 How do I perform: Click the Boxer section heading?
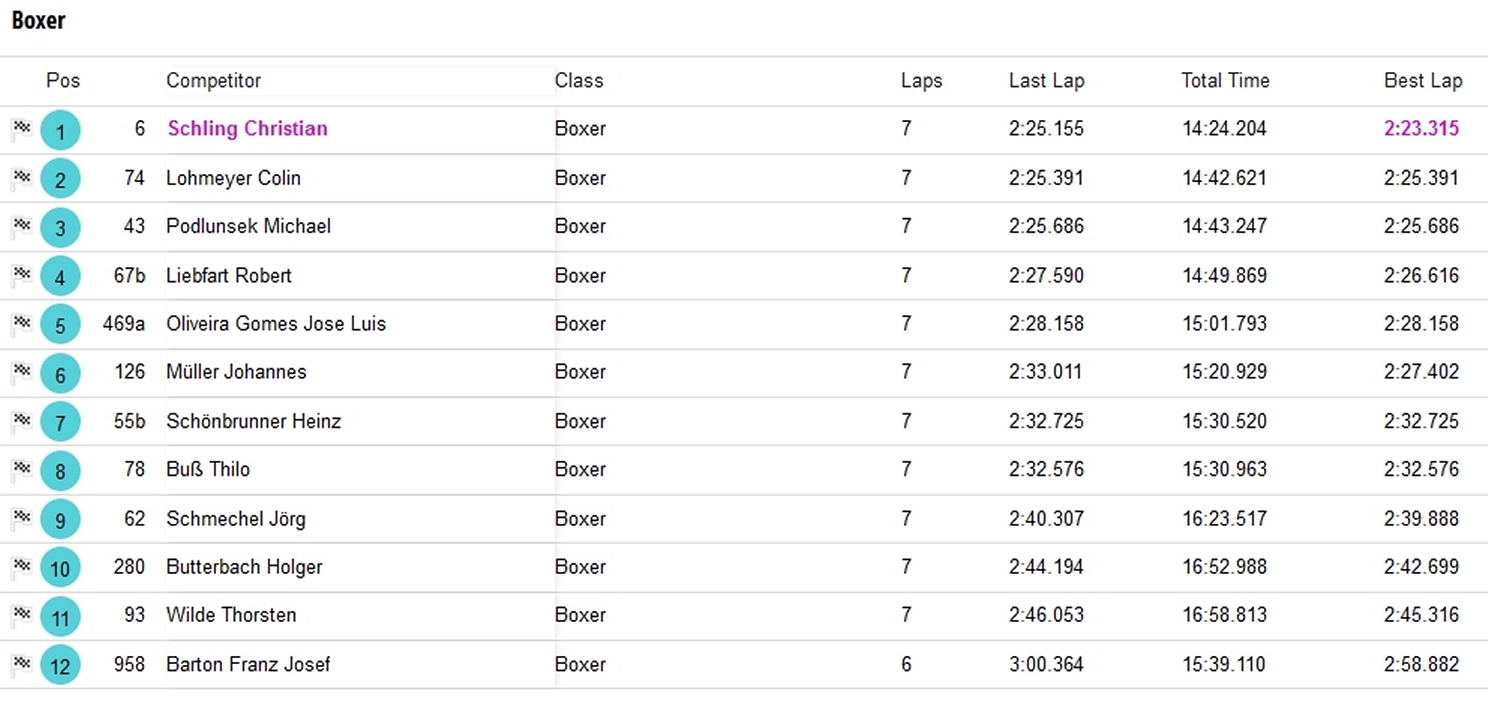click(x=39, y=20)
